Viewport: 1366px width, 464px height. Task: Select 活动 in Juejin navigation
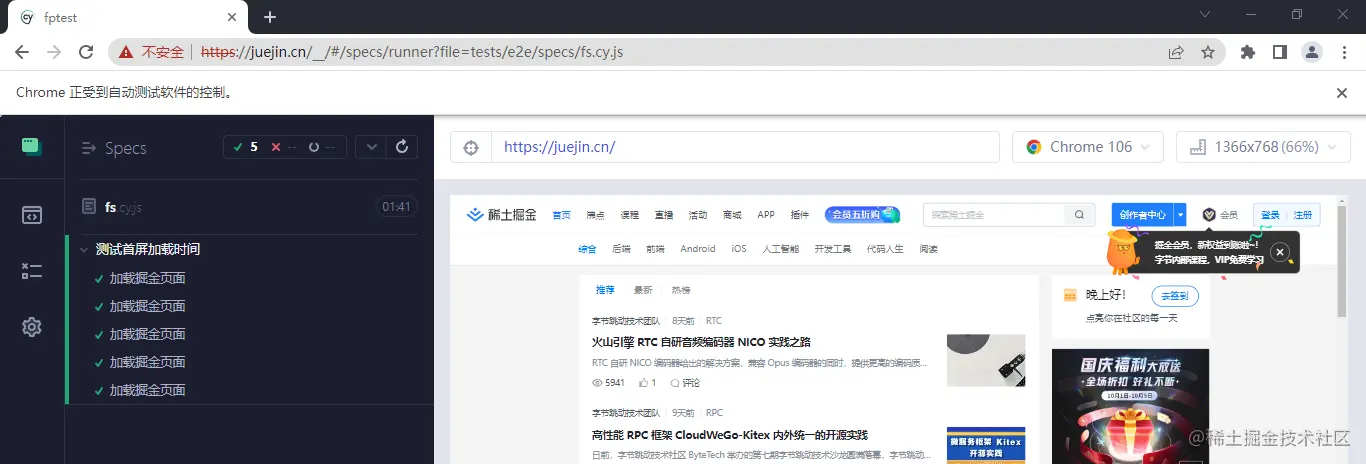[x=698, y=215]
